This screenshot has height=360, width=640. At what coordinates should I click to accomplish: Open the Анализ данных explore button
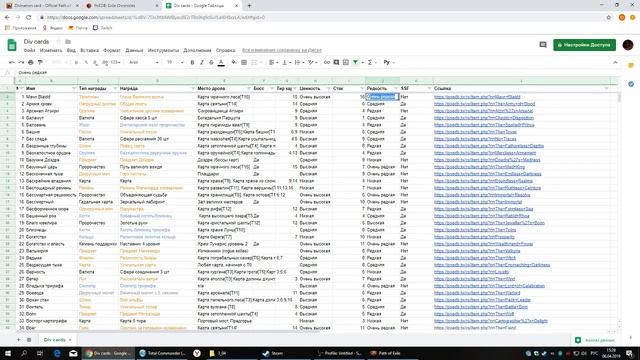(594, 340)
